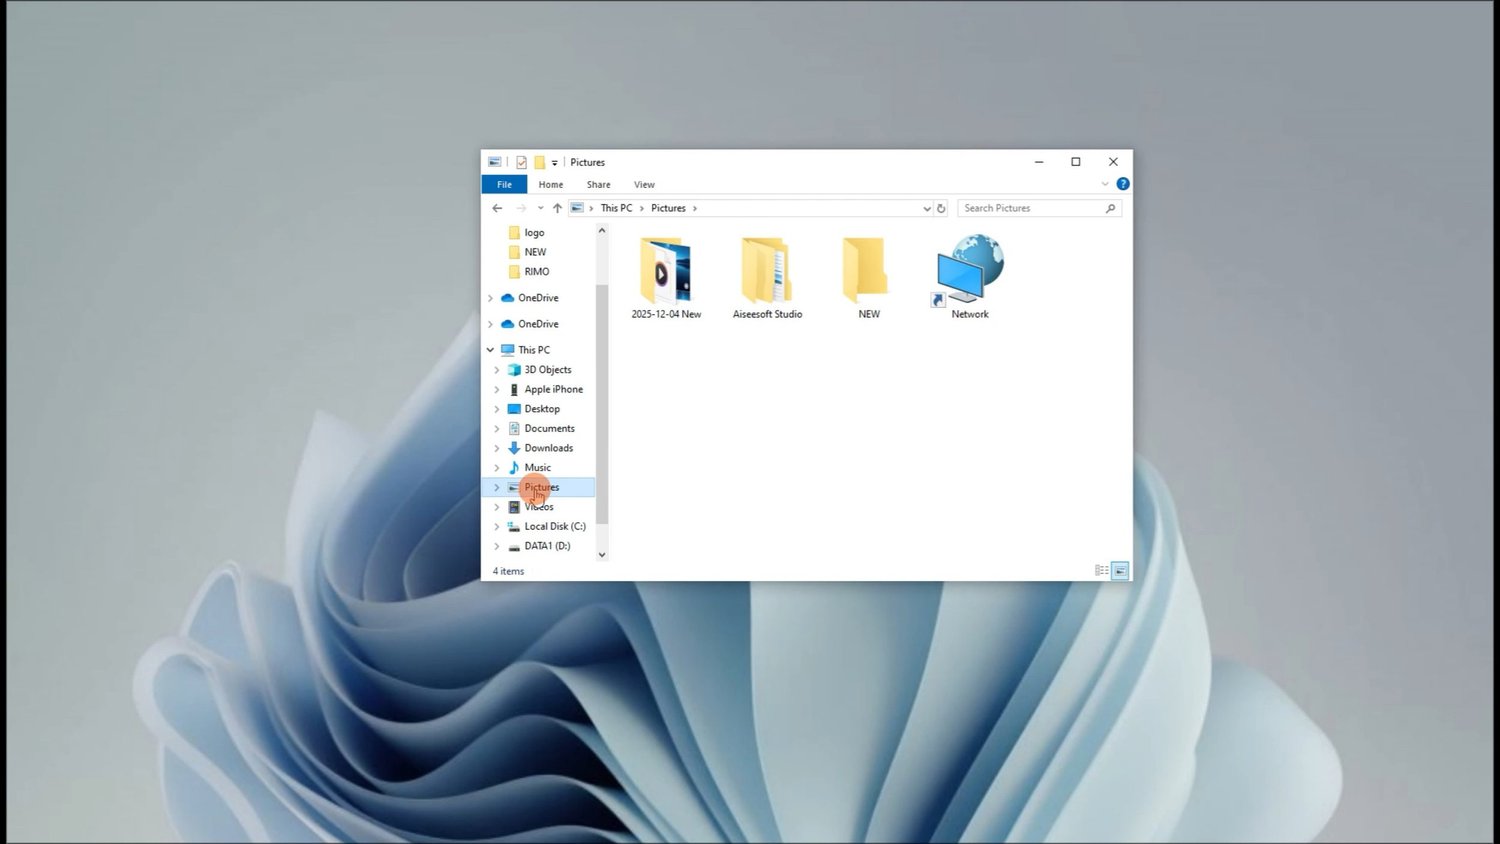Image resolution: width=1500 pixels, height=844 pixels.
Task: Open the address bar history dropdown
Action: tap(926, 208)
